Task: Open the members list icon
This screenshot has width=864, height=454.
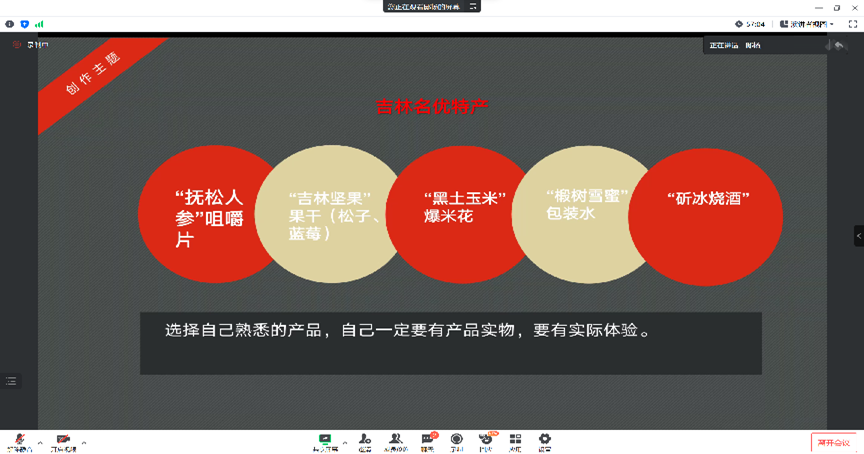Action: click(396, 442)
